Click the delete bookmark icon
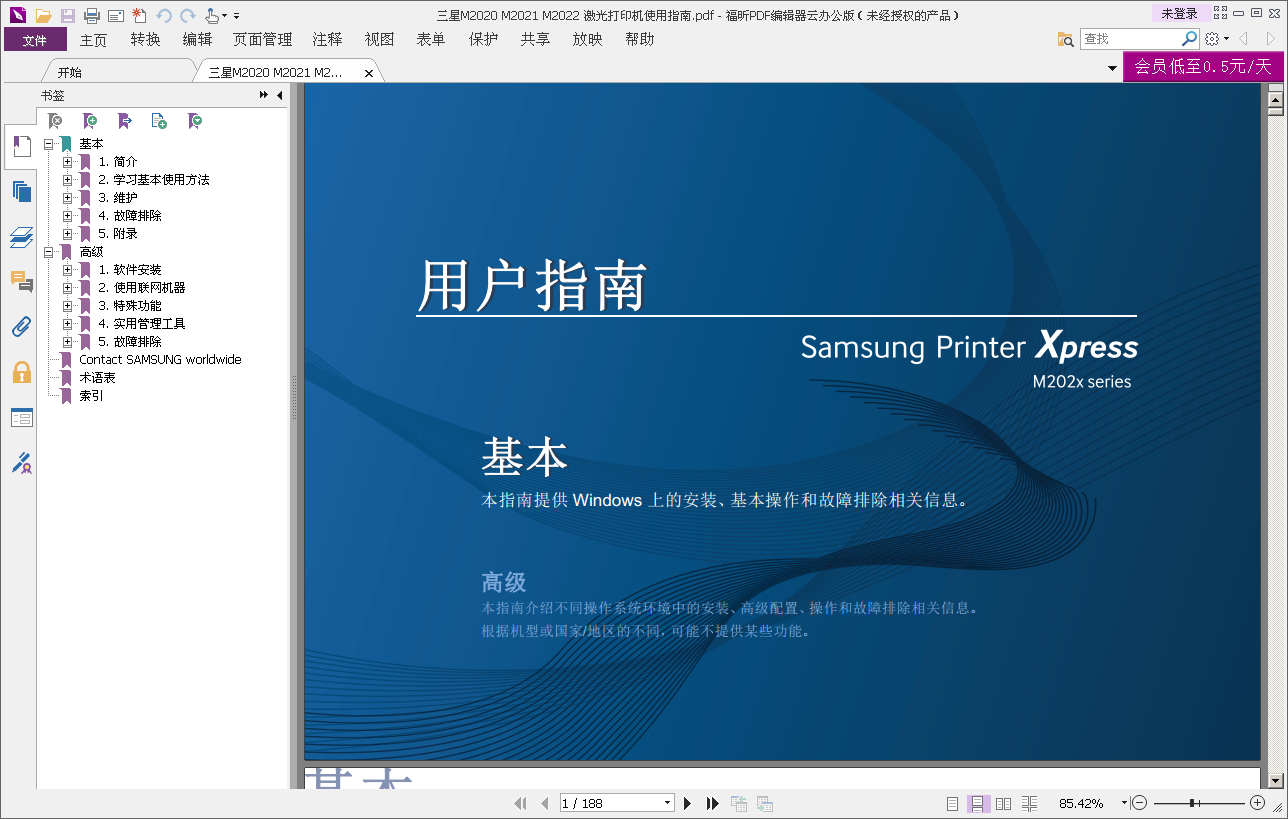This screenshot has height=819, width=1288. click(56, 121)
